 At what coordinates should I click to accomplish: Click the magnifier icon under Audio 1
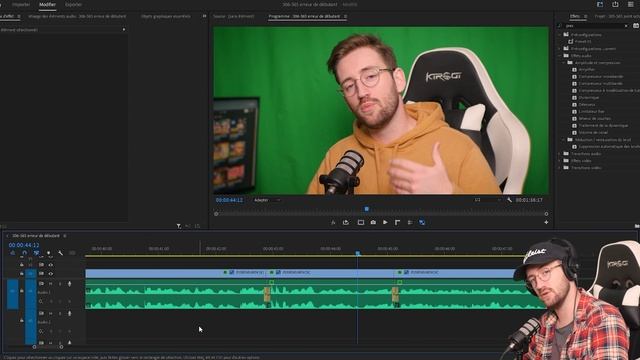coord(41,301)
